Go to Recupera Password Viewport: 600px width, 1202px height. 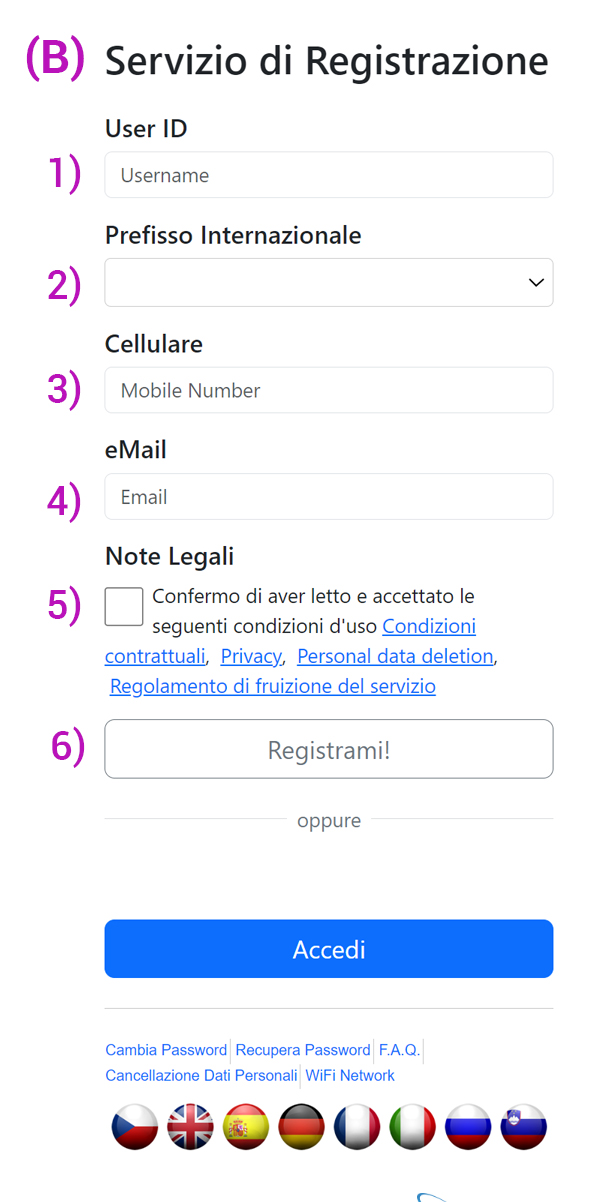tap(303, 1050)
